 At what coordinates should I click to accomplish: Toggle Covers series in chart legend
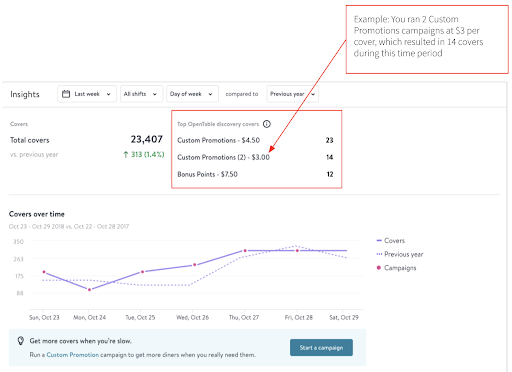click(x=390, y=241)
